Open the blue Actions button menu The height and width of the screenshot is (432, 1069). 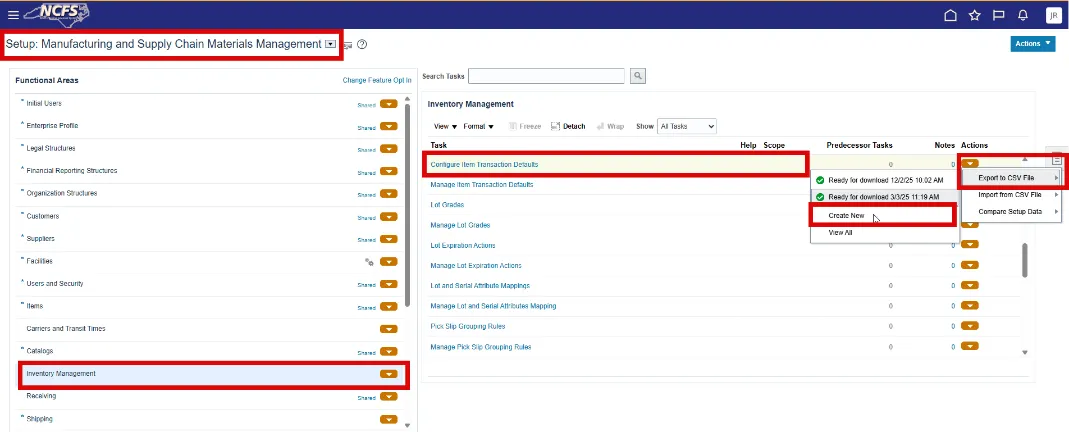click(x=1033, y=44)
